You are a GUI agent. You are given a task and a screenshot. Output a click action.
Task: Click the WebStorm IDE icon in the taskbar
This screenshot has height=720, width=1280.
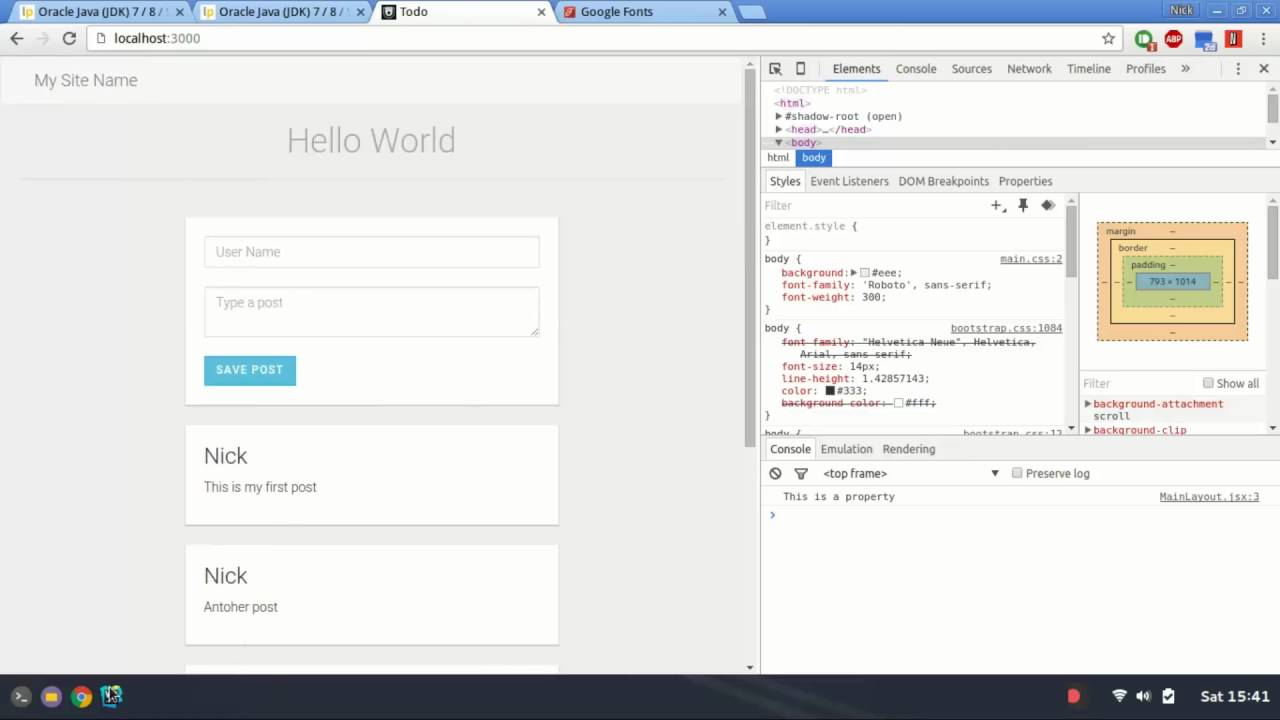pos(111,696)
